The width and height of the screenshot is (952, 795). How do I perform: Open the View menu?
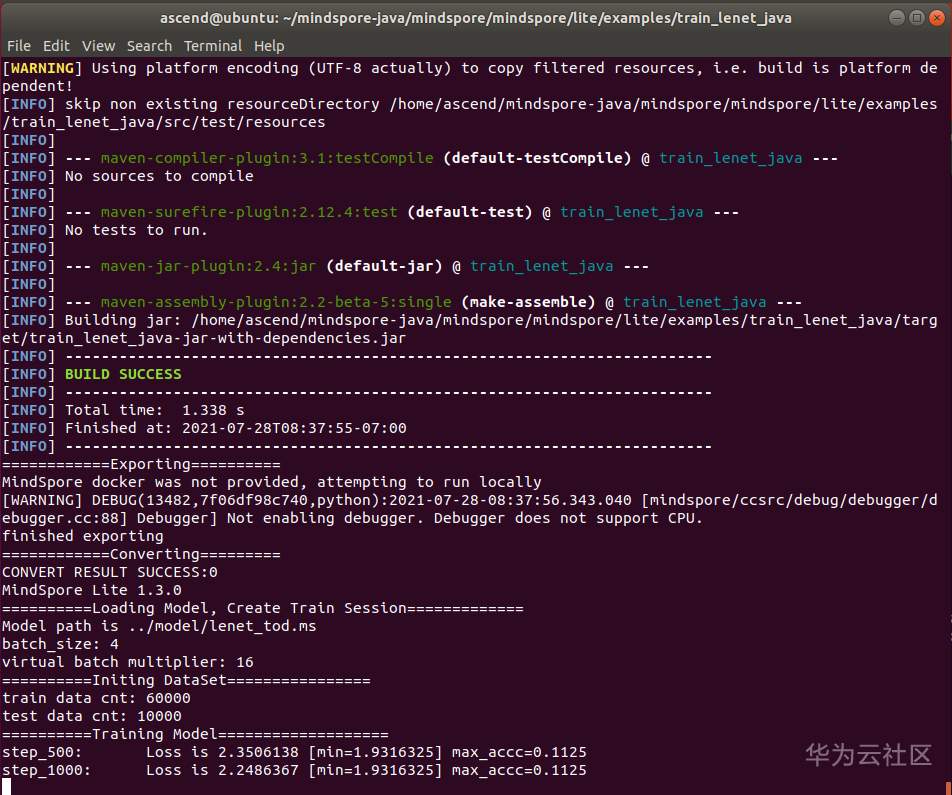click(x=98, y=46)
